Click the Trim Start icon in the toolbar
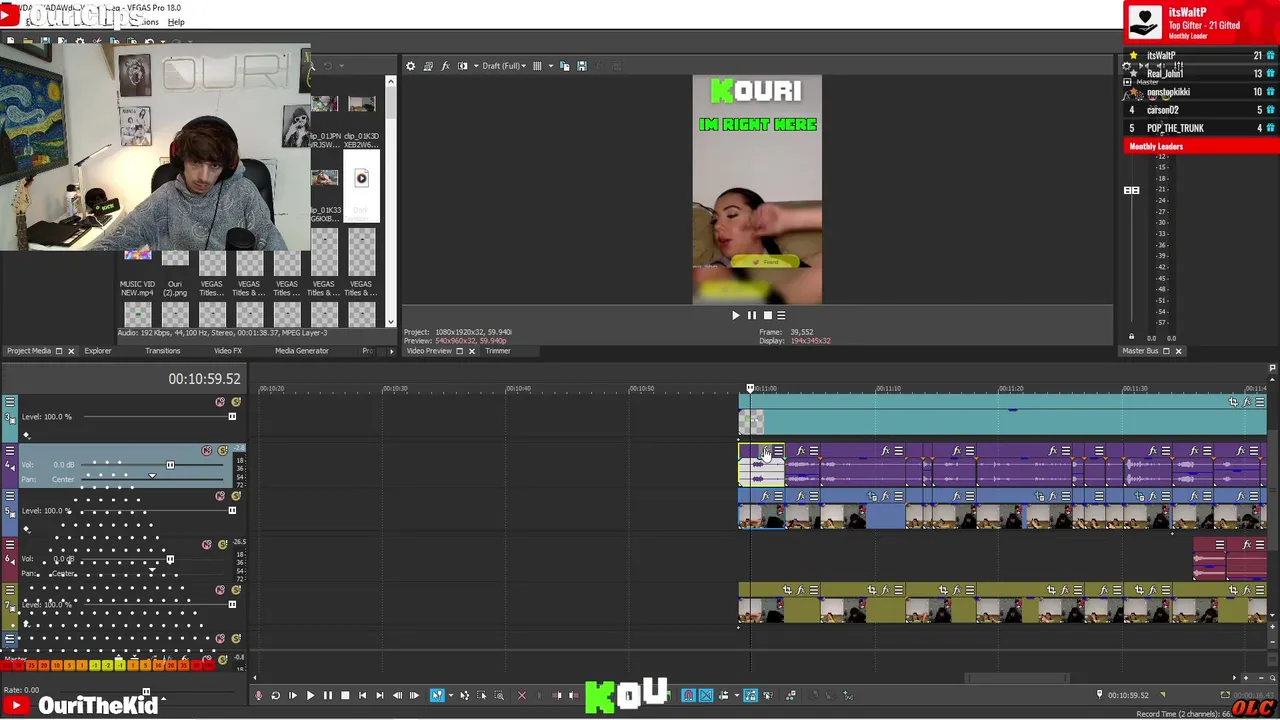This screenshot has height=720, width=1280. [557, 695]
